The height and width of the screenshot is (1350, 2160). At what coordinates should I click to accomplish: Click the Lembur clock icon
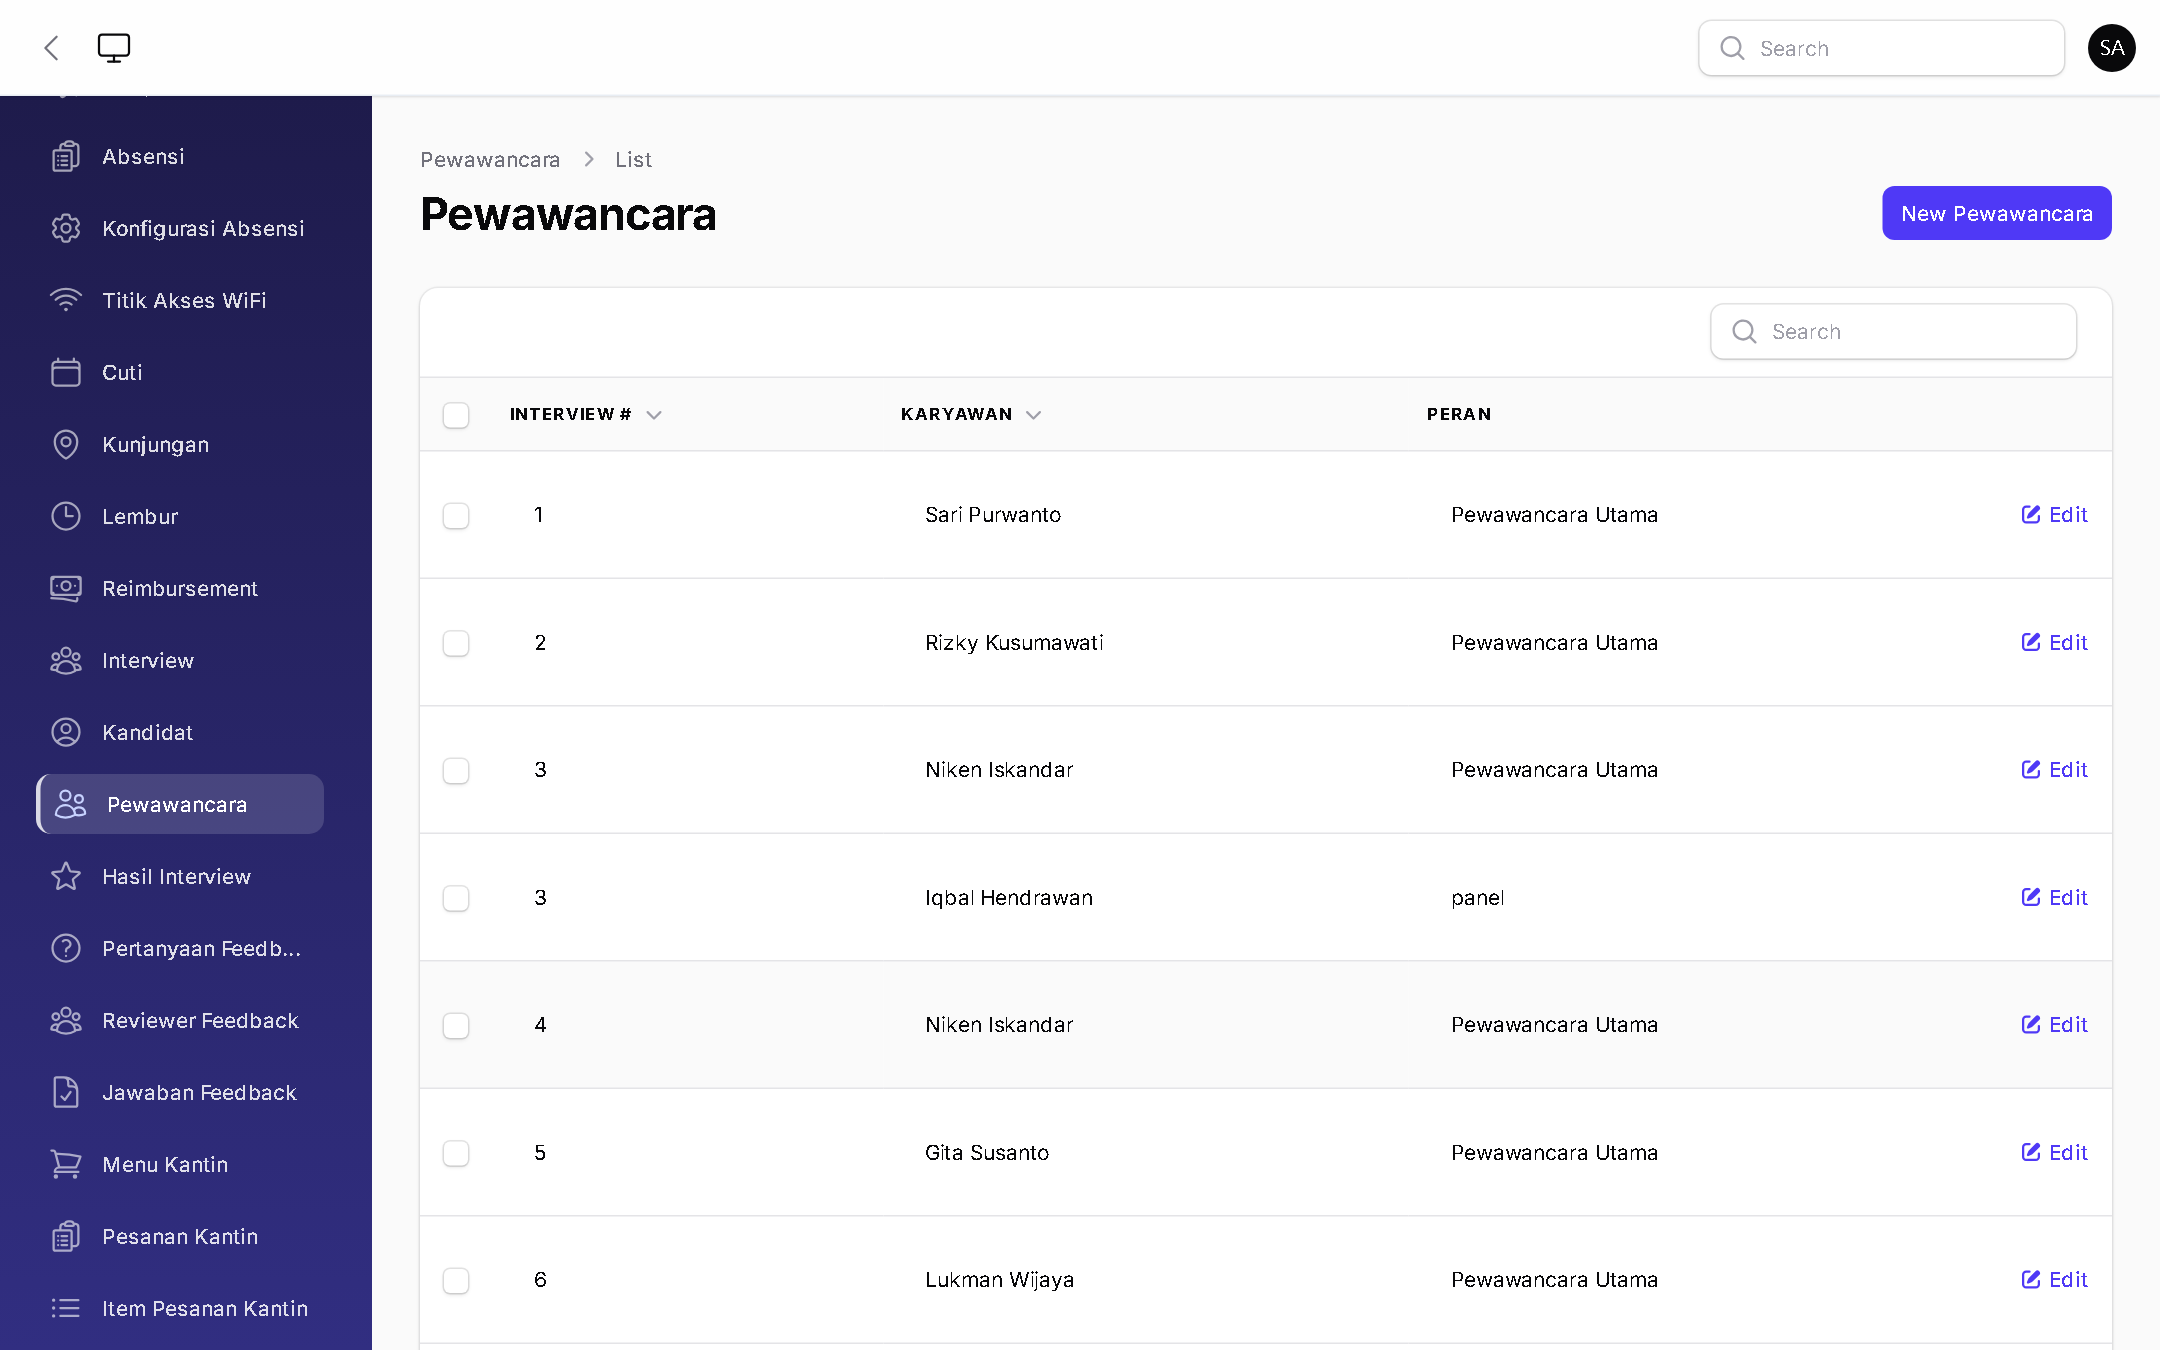tap(66, 517)
